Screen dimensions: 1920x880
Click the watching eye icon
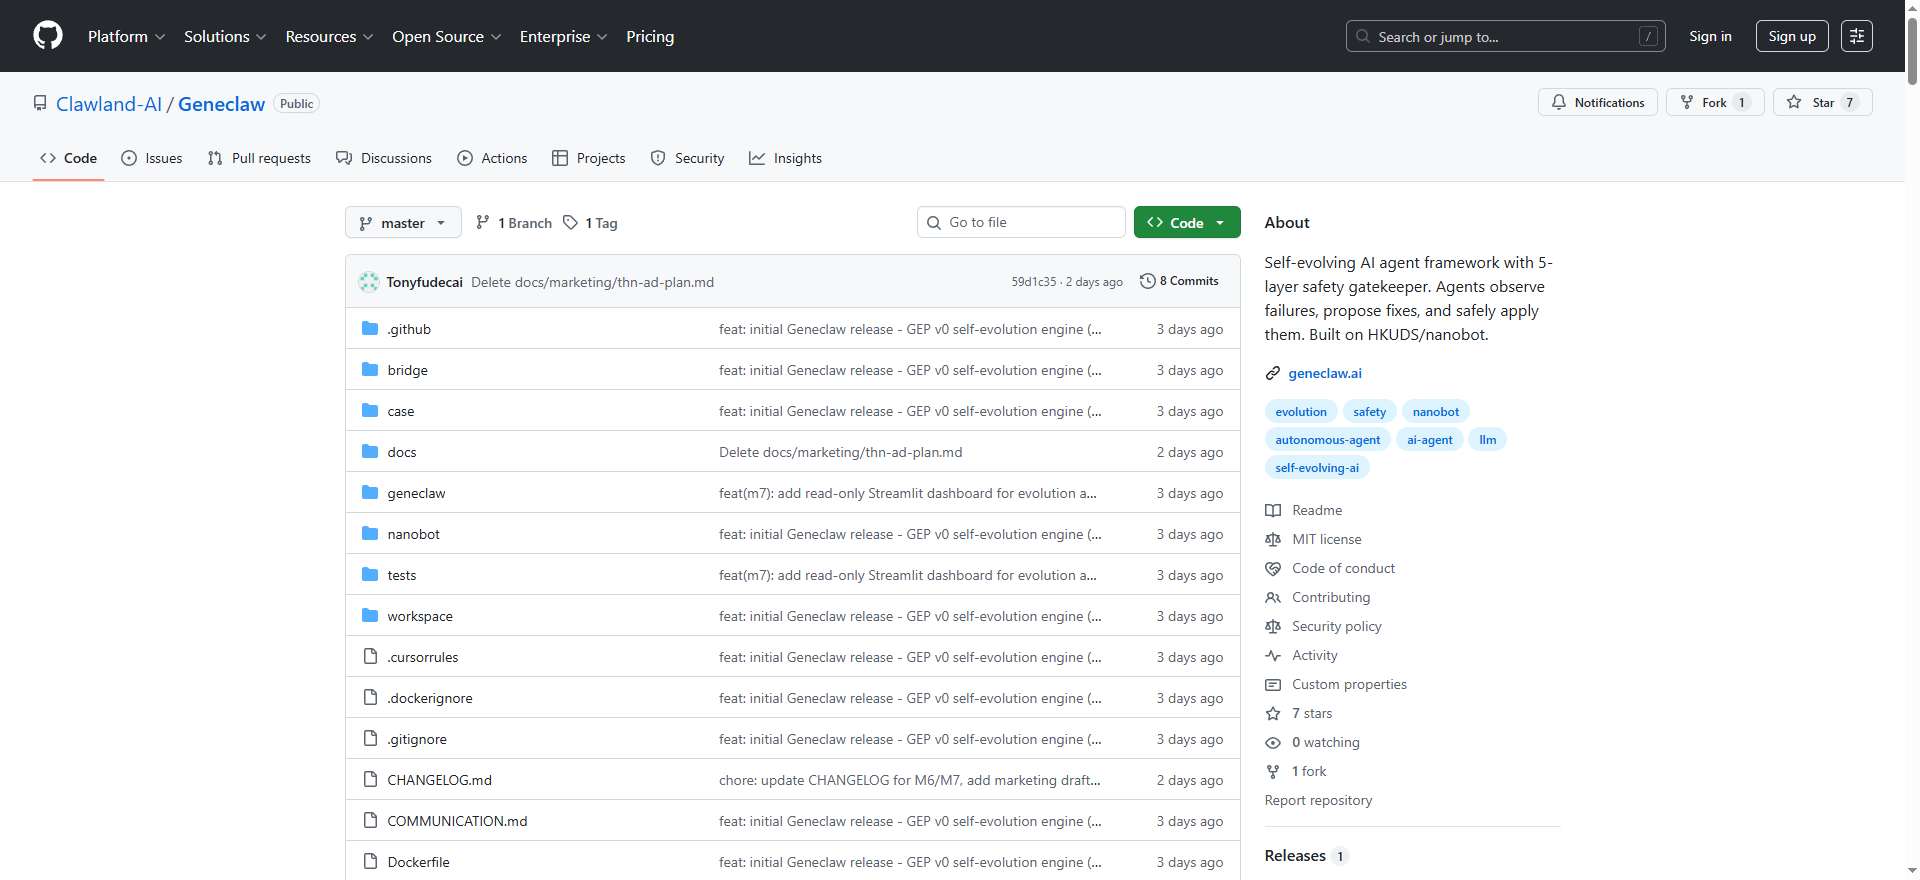click(x=1273, y=742)
